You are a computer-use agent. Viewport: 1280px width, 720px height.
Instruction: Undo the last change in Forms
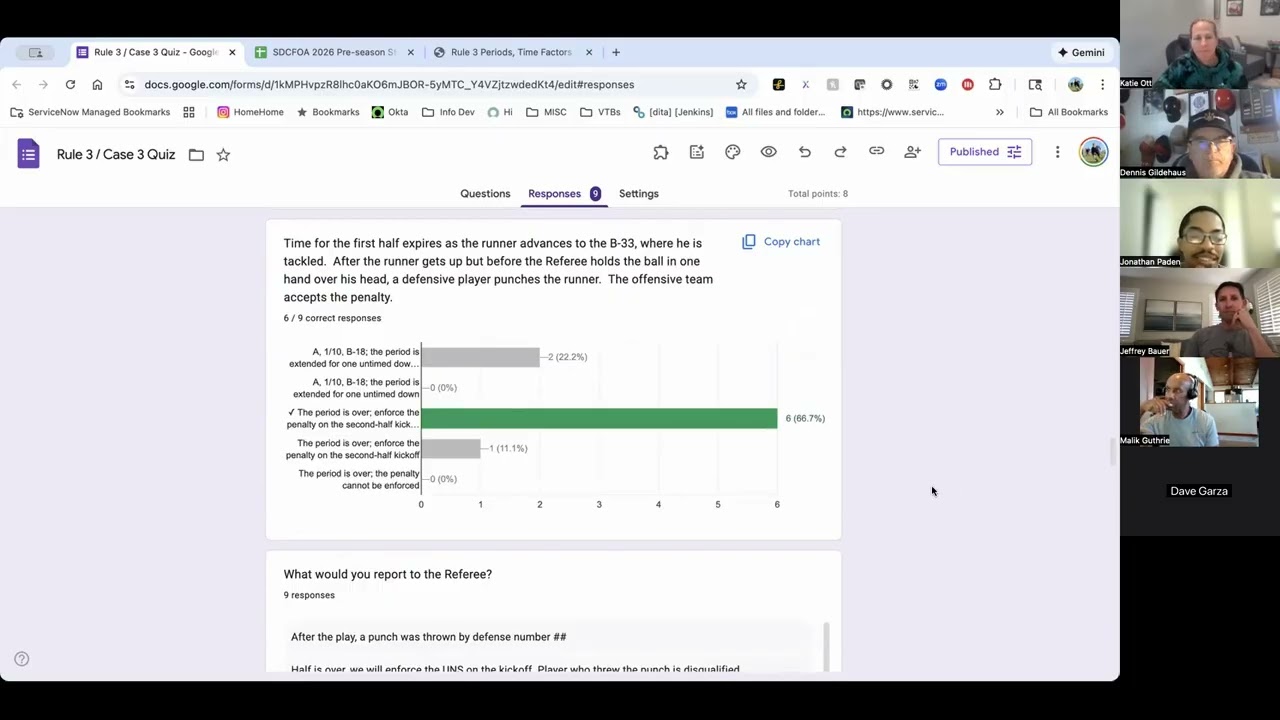tap(805, 152)
